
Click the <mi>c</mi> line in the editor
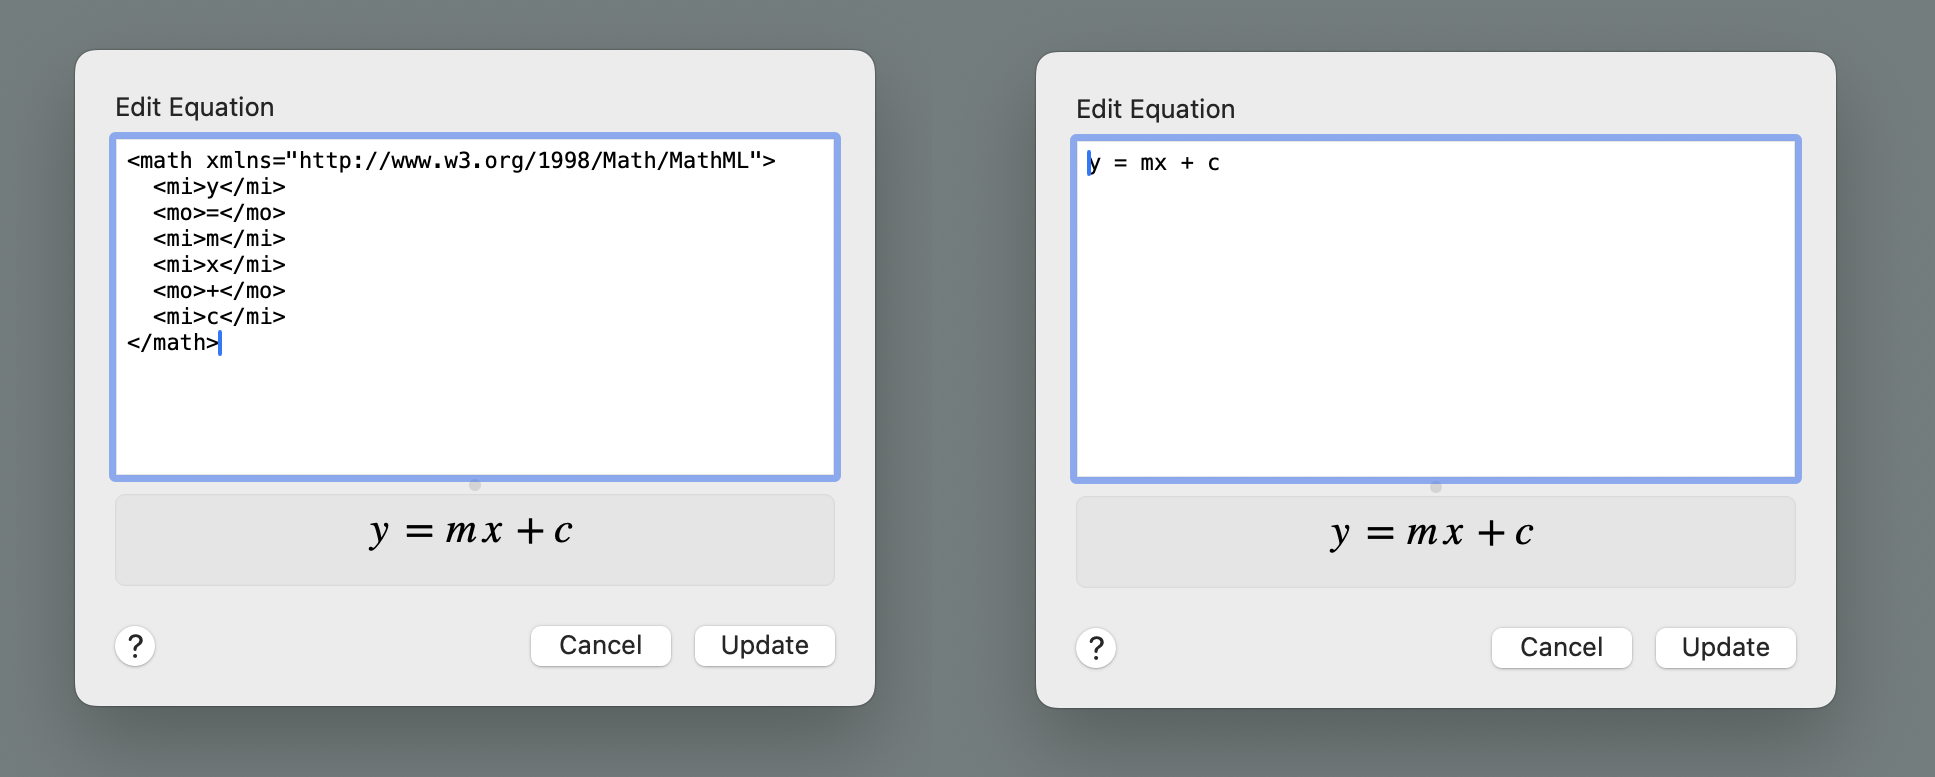coord(219,317)
